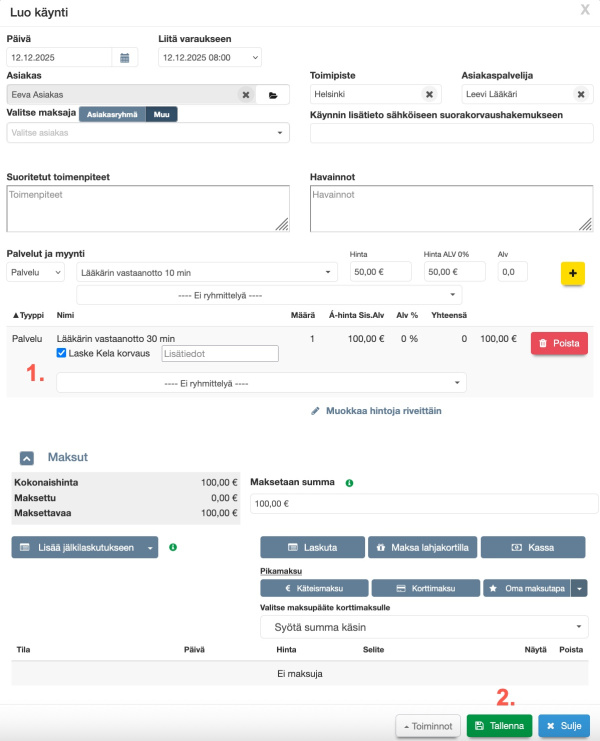Click green info icon beside Maksetaan summa
The image size is (600, 741).
[349, 483]
